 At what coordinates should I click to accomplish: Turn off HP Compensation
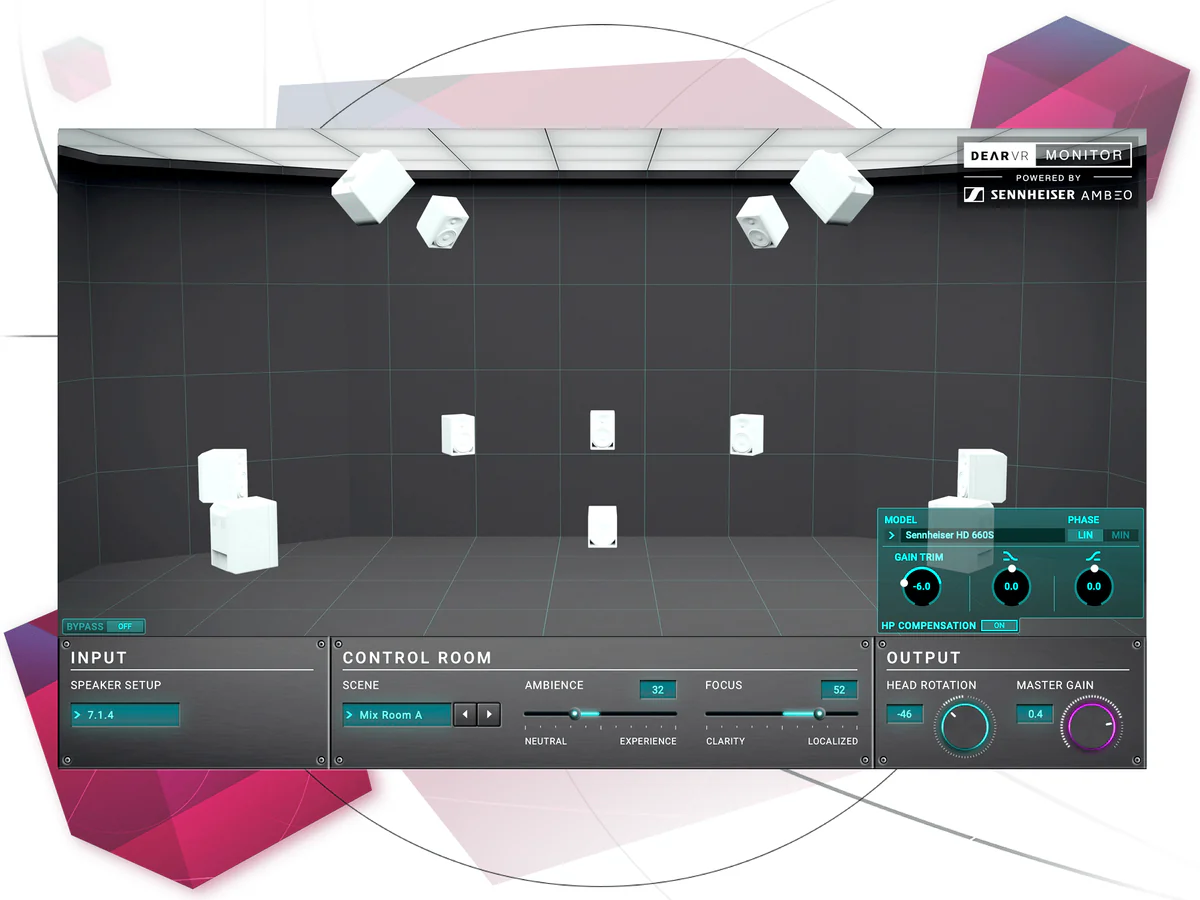tap(999, 626)
